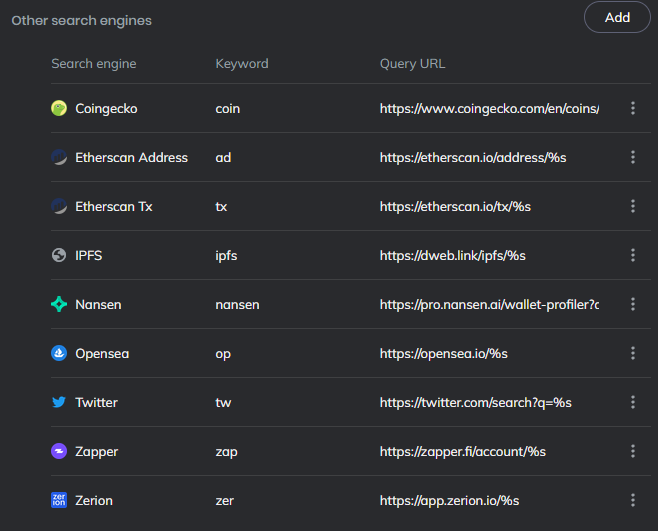Screen dimensions: 658x531
Task: Click the keyword 'tw'
Action: pyautogui.click(x=223, y=403)
